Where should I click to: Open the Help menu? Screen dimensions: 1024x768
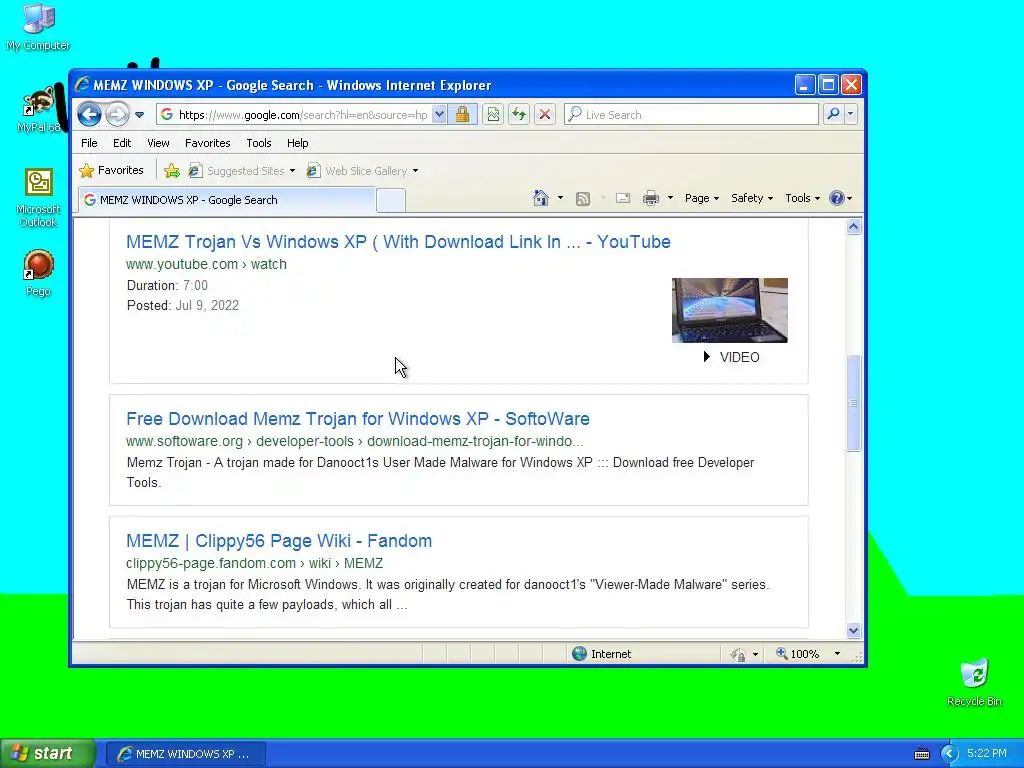tap(297, 143)
